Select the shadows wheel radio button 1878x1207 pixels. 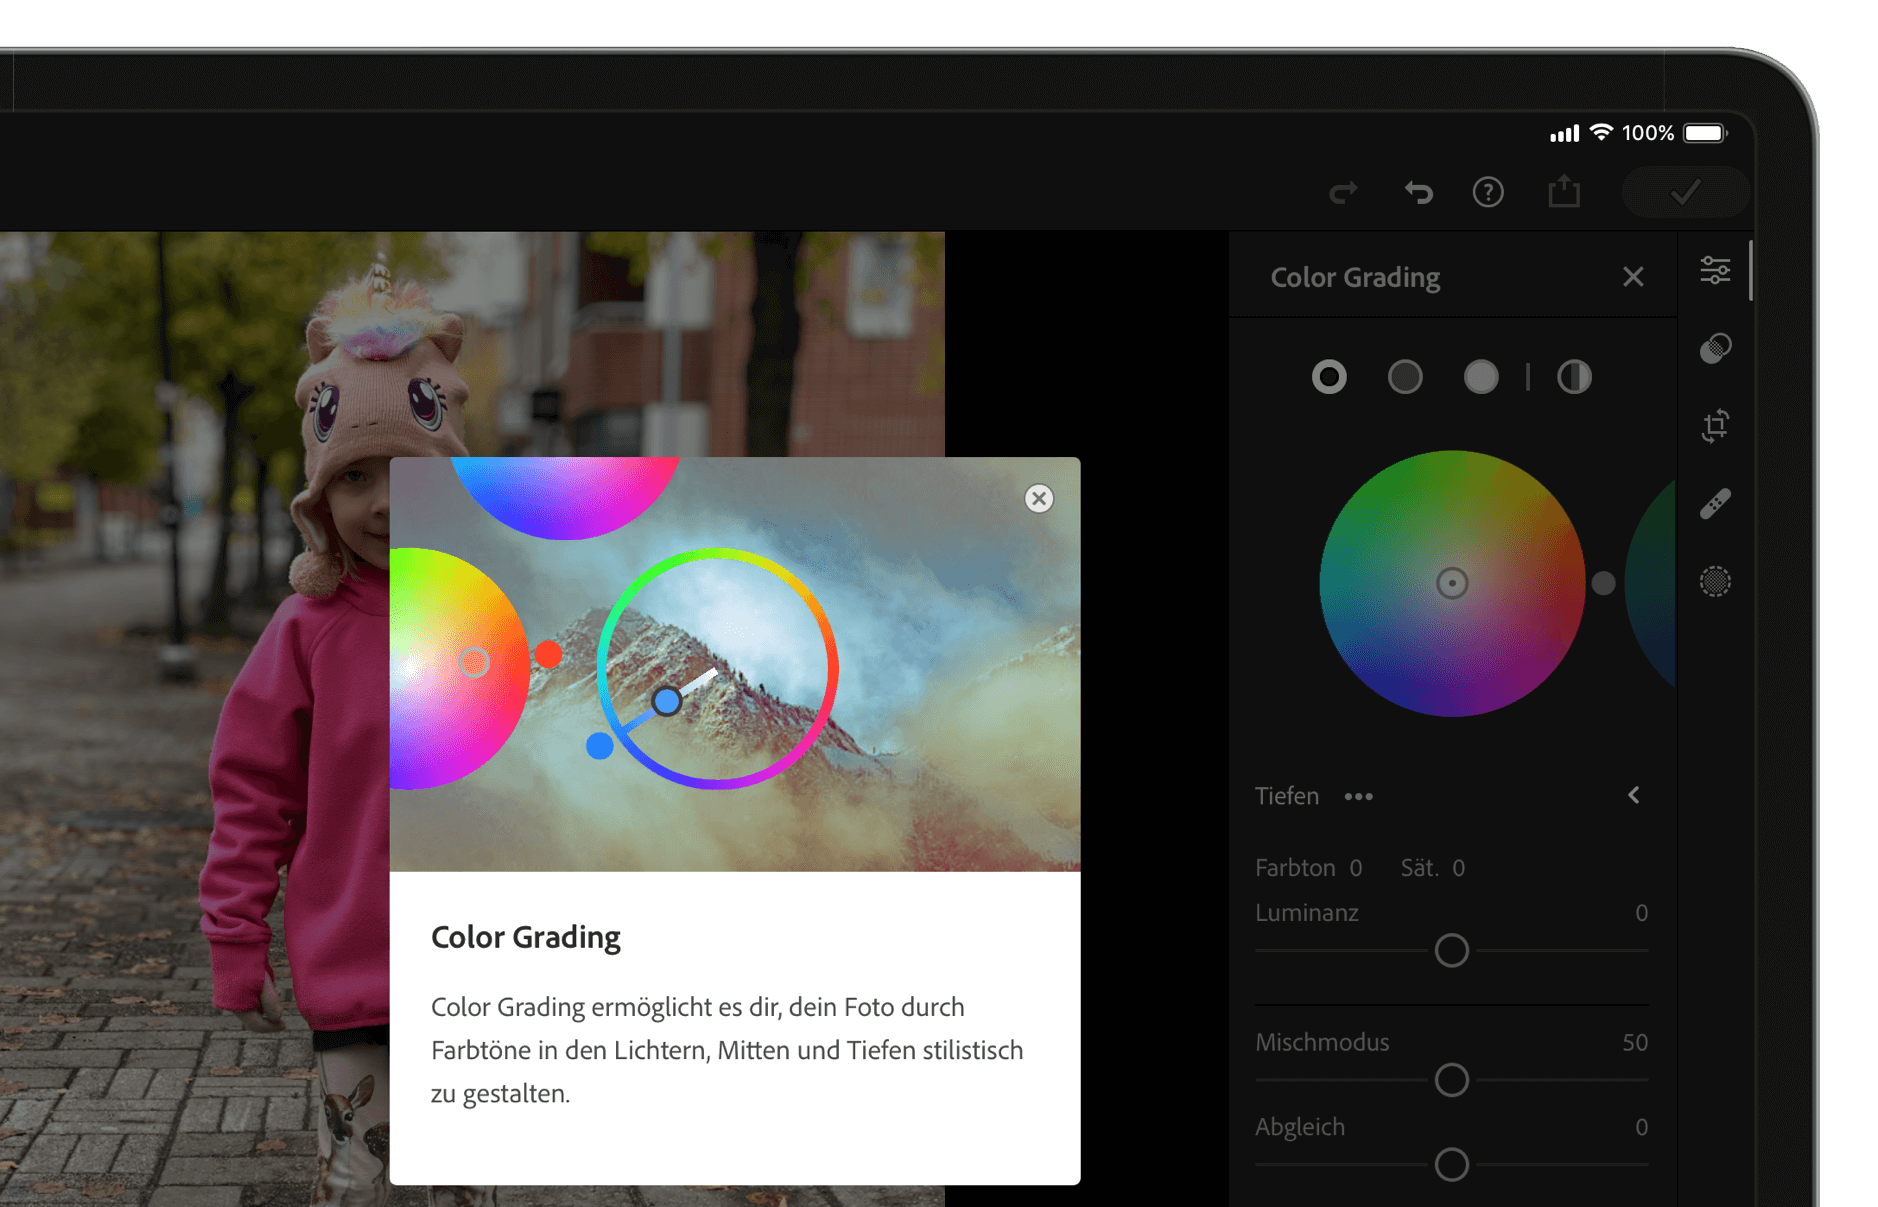tap(1329, 377)
